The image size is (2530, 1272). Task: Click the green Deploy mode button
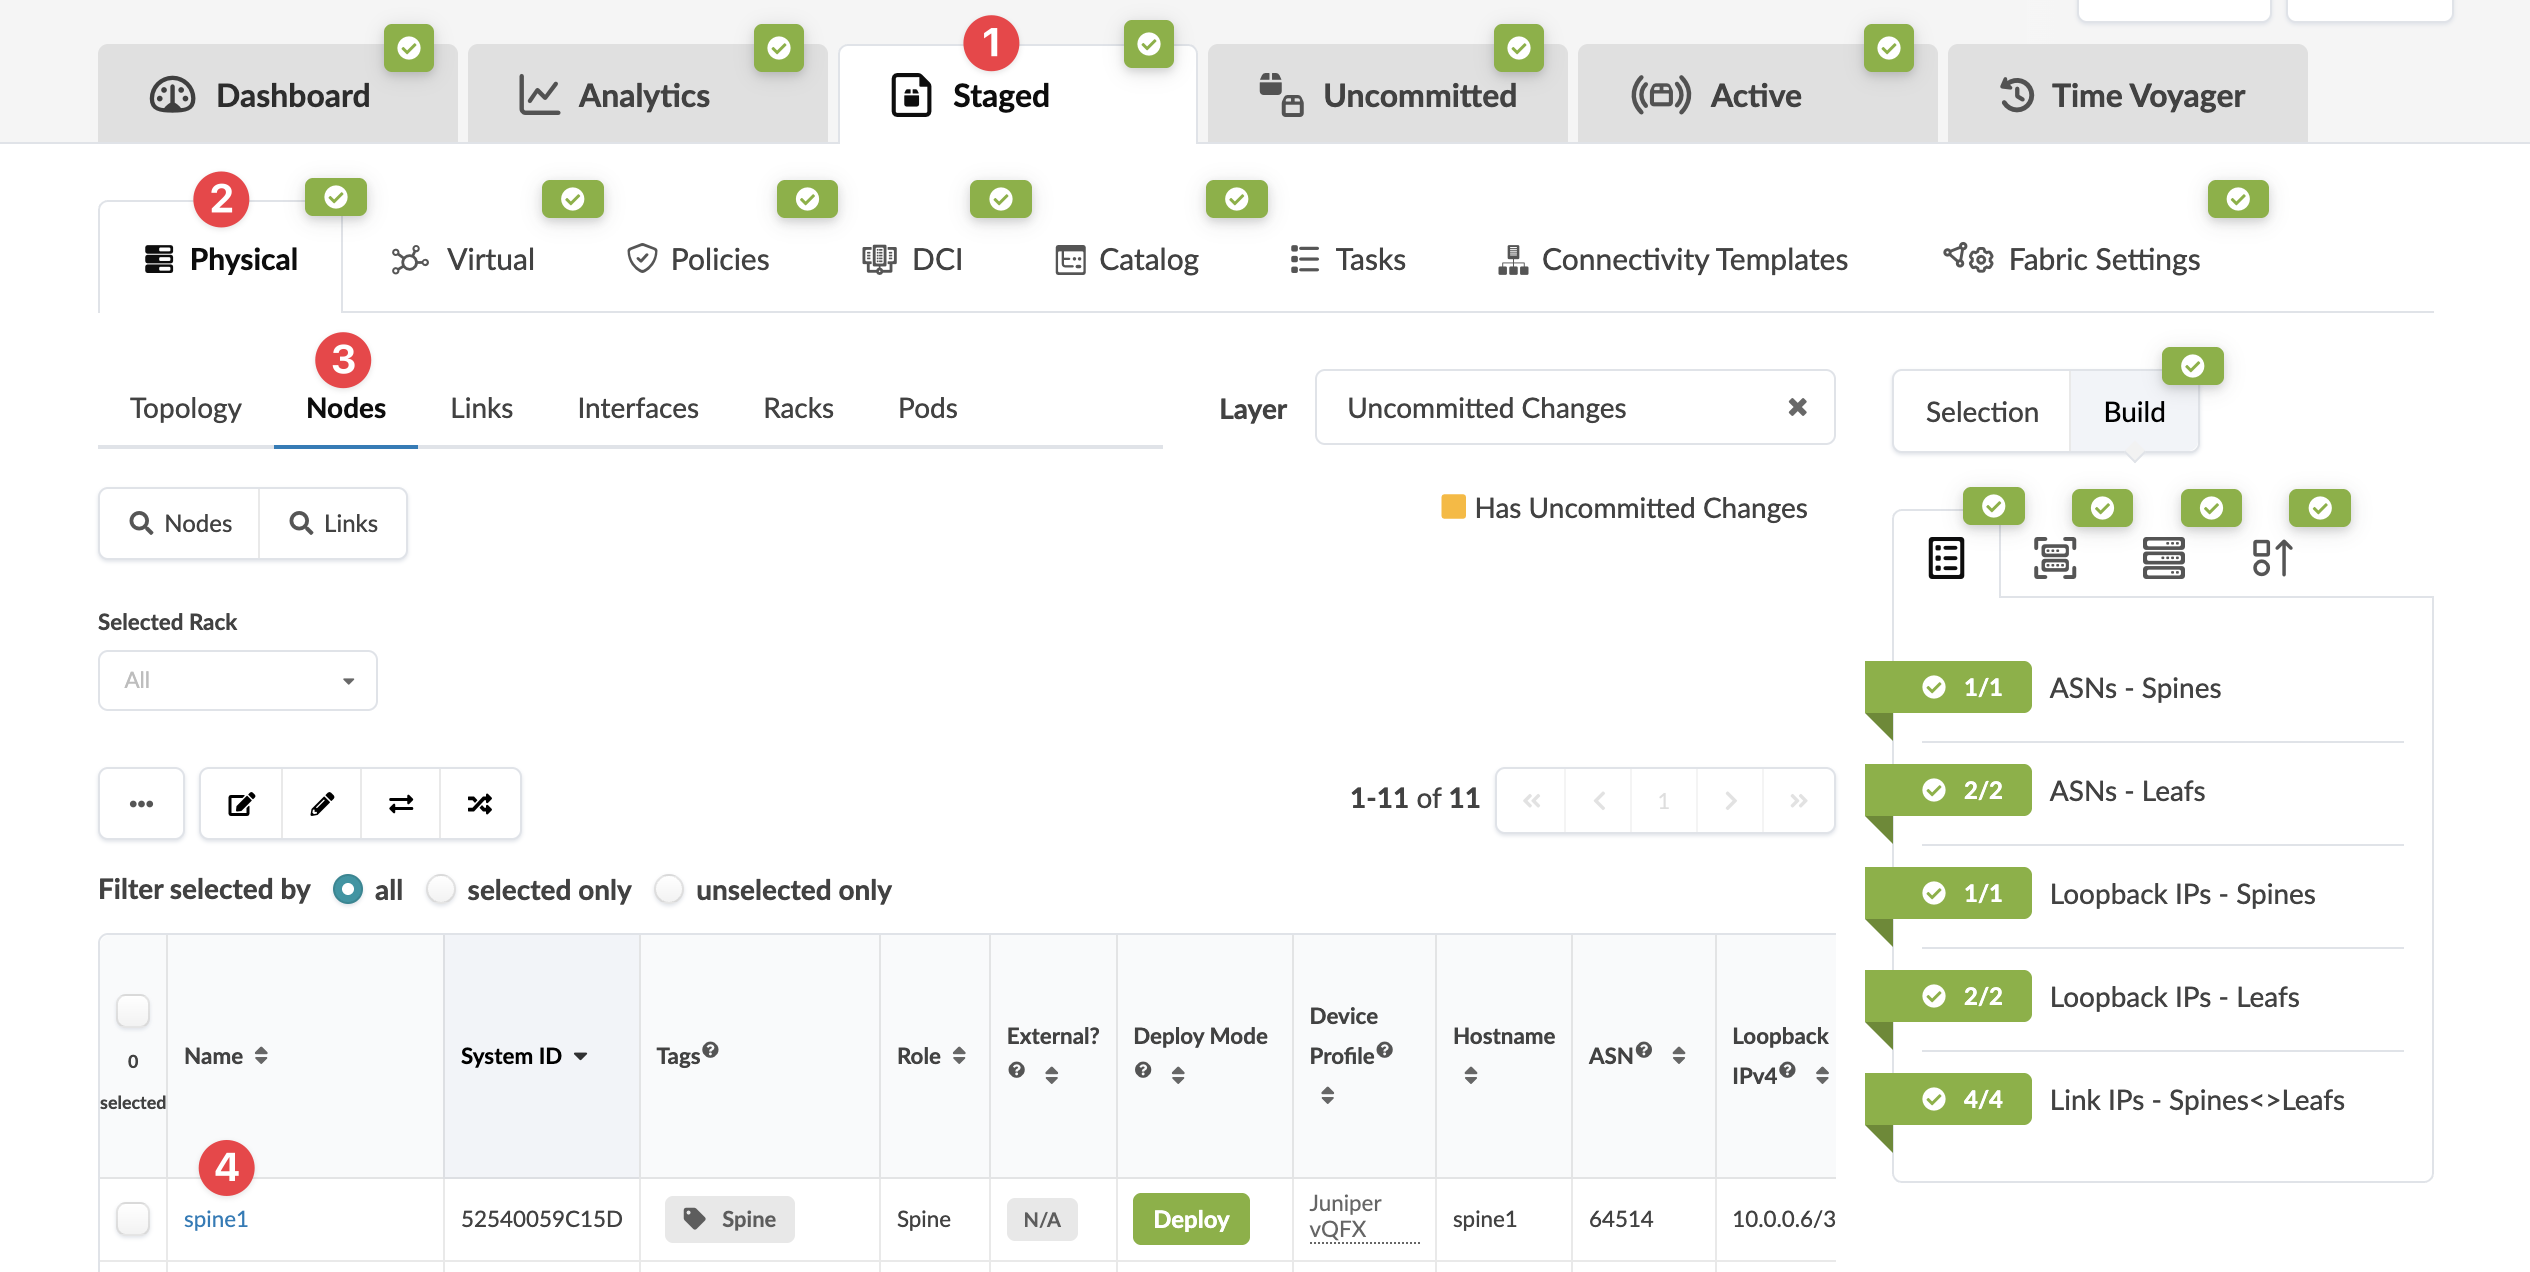[1191, 1218]
